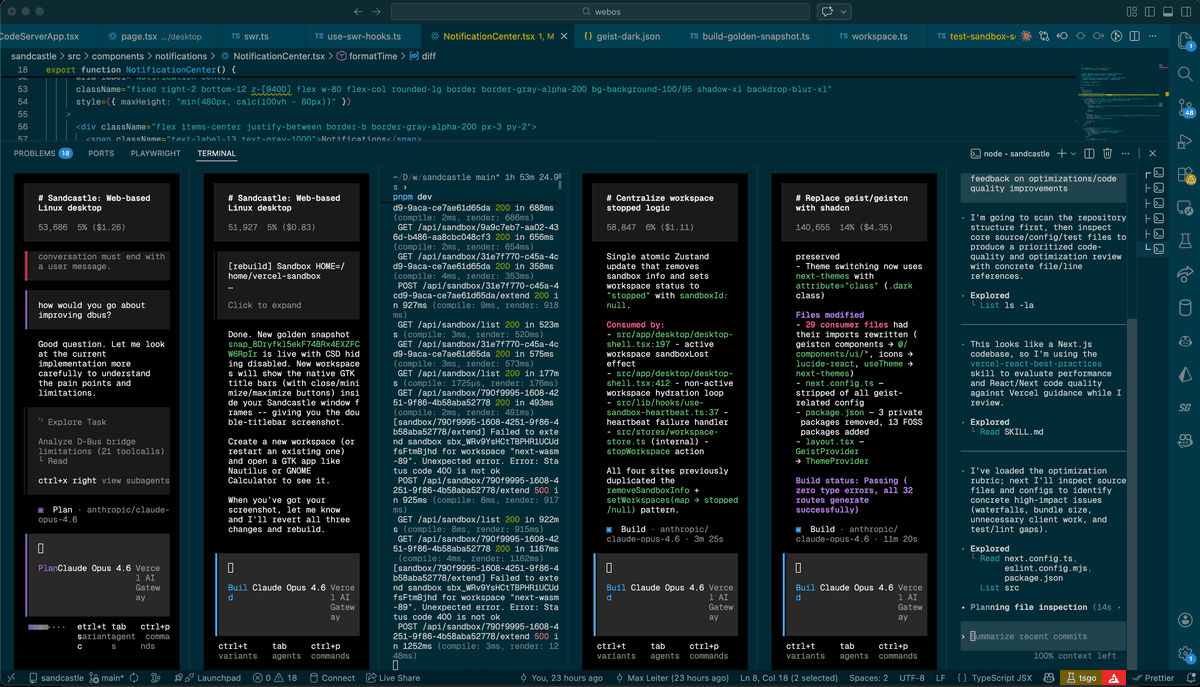Split the editor from the editor toolbar
The width and height of the screenshot is (1200, 687).
point(1134,34)
